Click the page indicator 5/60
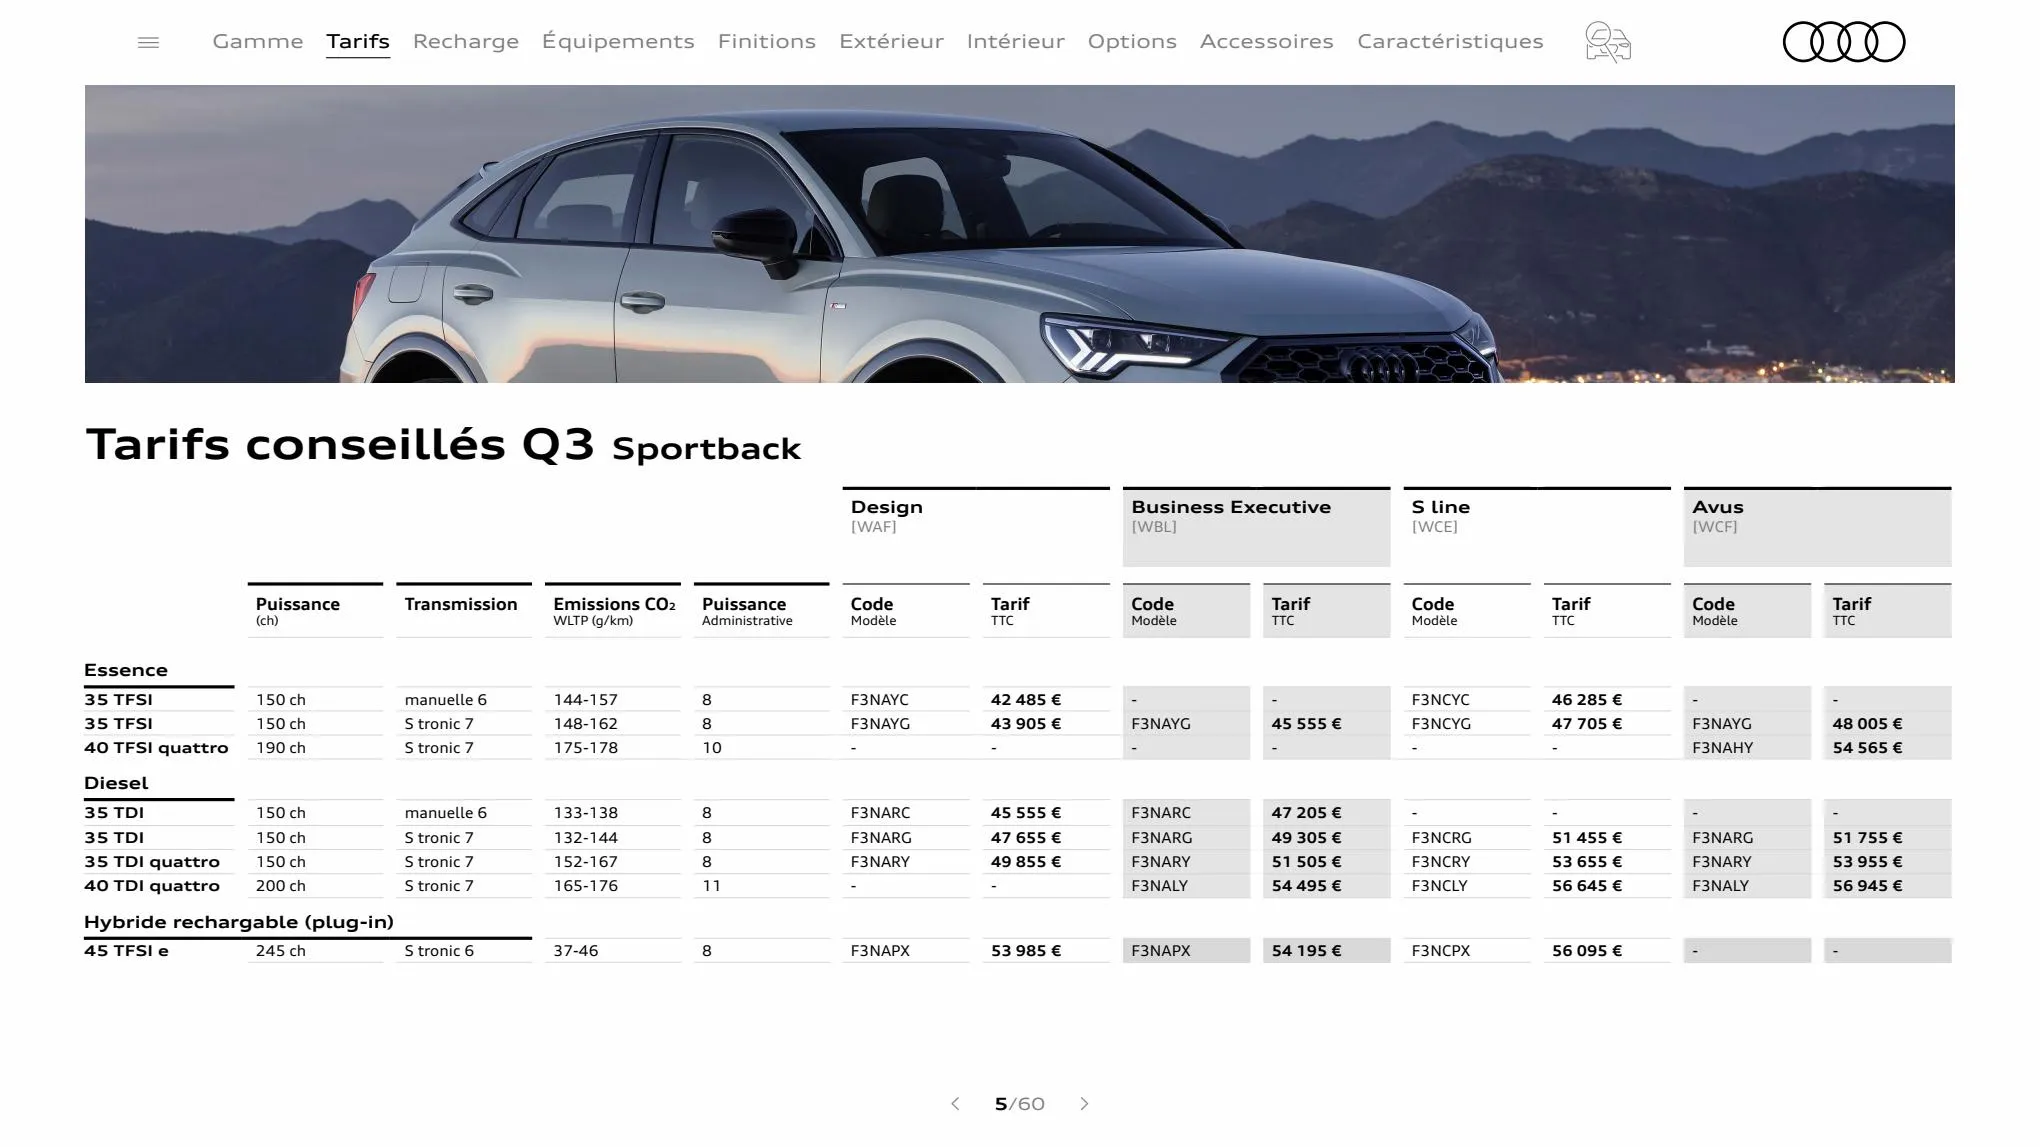Viewport: 2040px width, 1147px height. (1020, 1104)
